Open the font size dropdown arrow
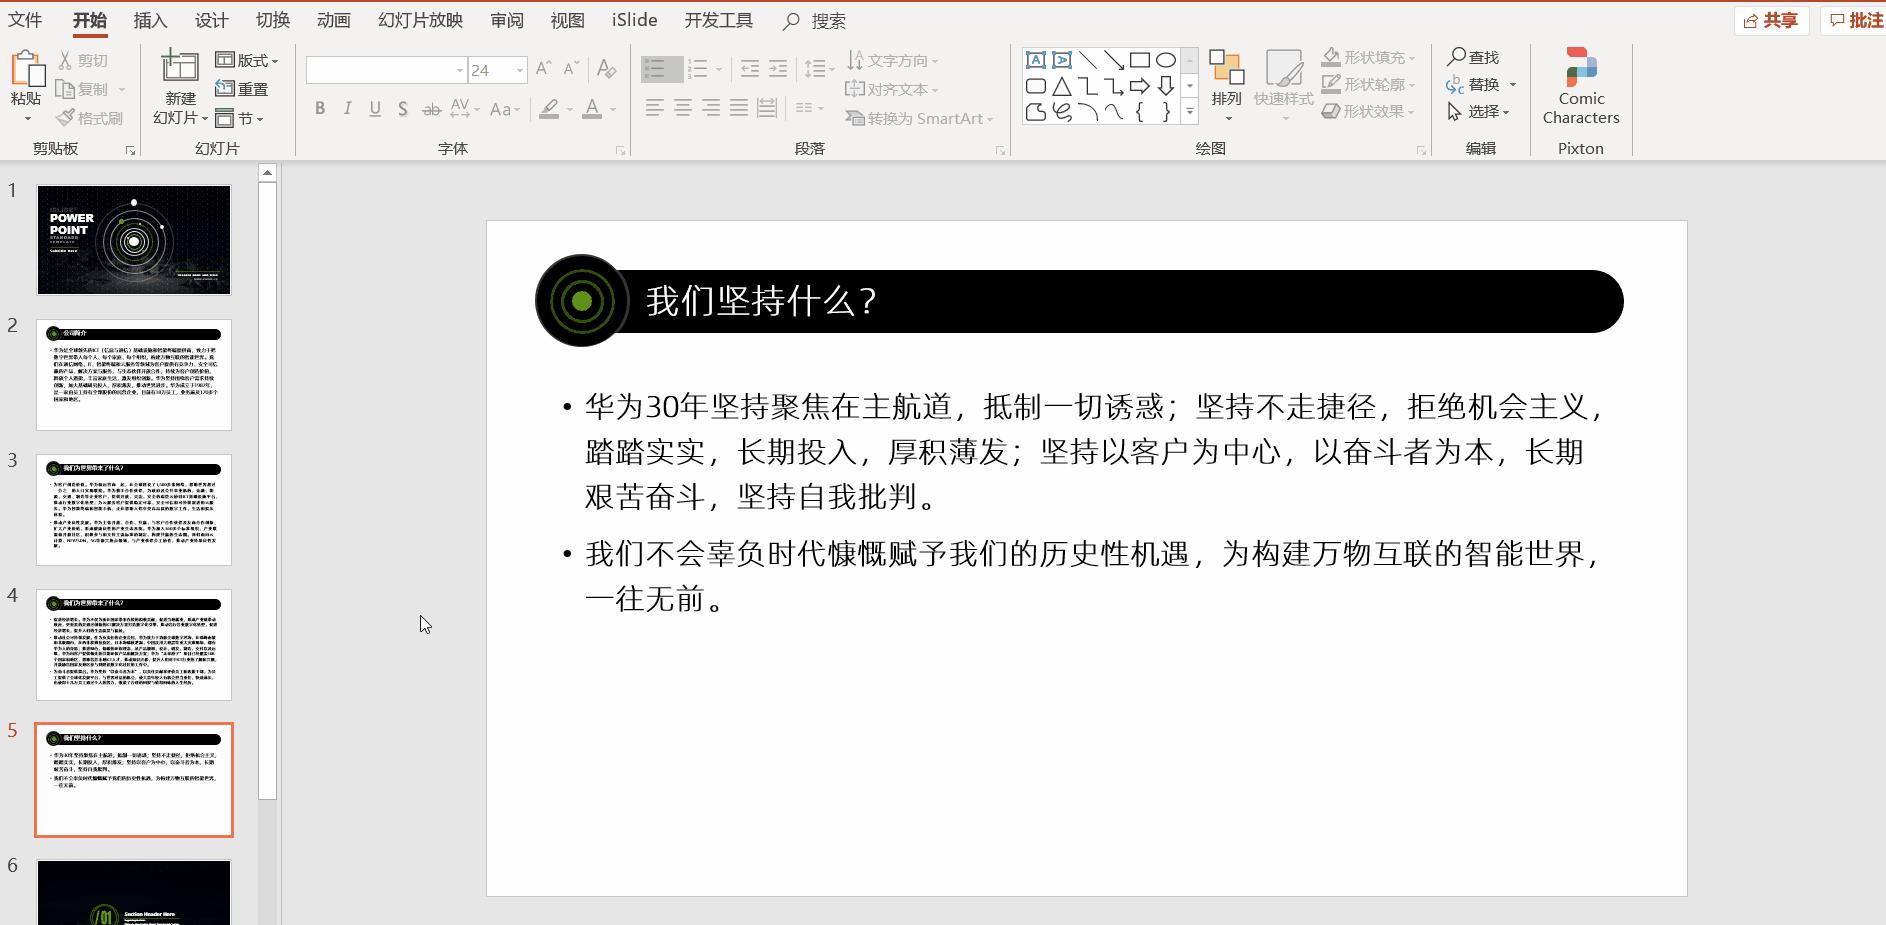Viewport: 1886px width, 925px height. [x=519, y=70]
